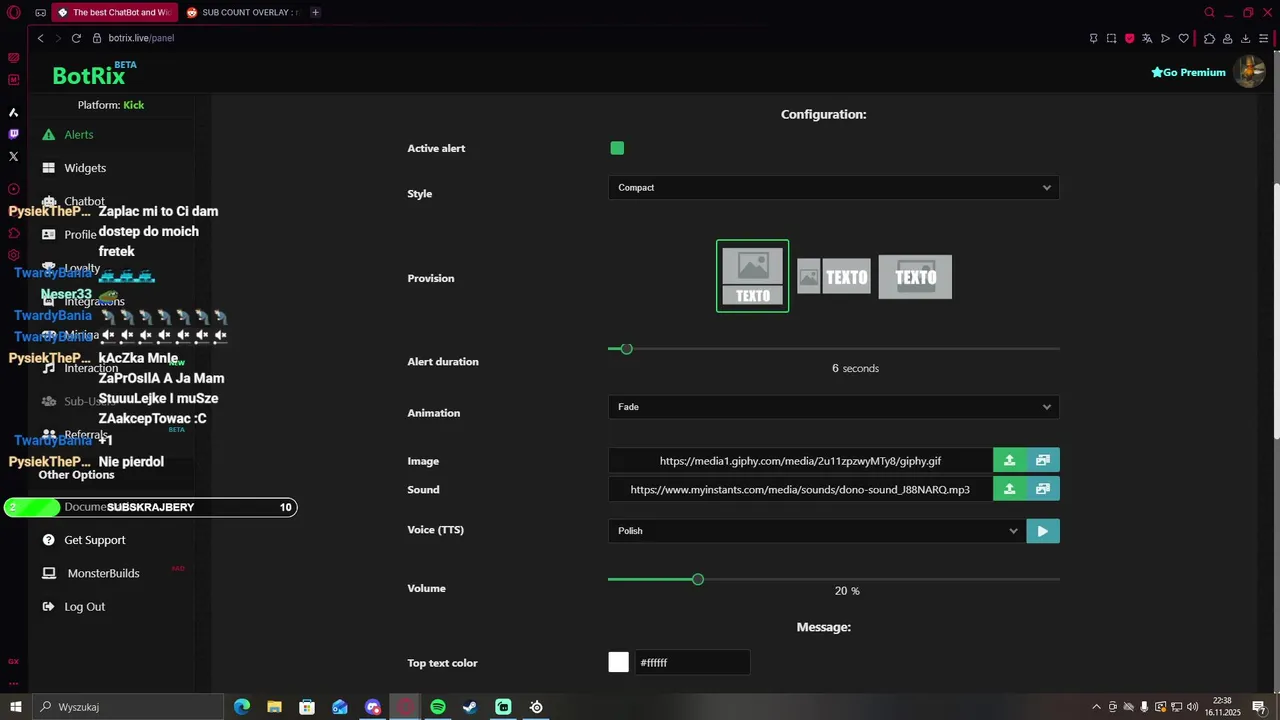Open browser tab search magnifier icon
This screenshot has height=720, width=1280.
coord(1209,12)
